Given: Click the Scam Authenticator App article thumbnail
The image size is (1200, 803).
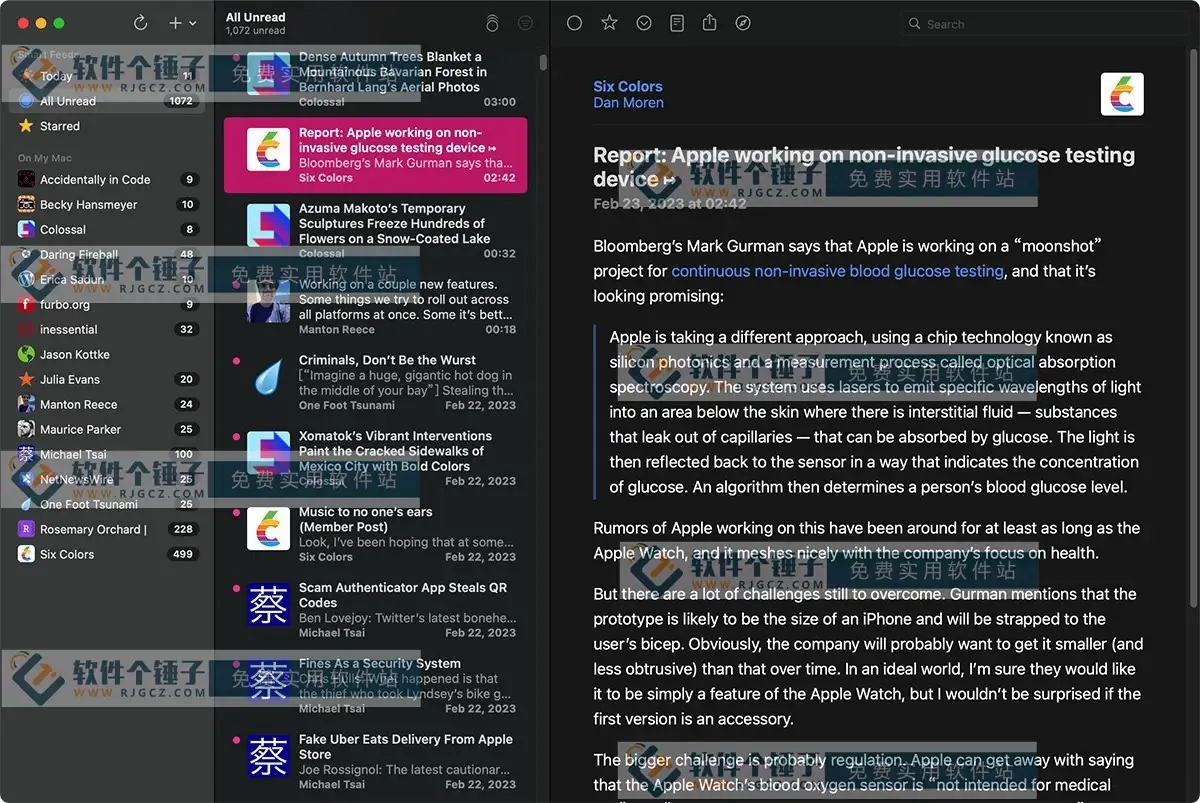Looking at the screenshot, I should coord(268,605).
